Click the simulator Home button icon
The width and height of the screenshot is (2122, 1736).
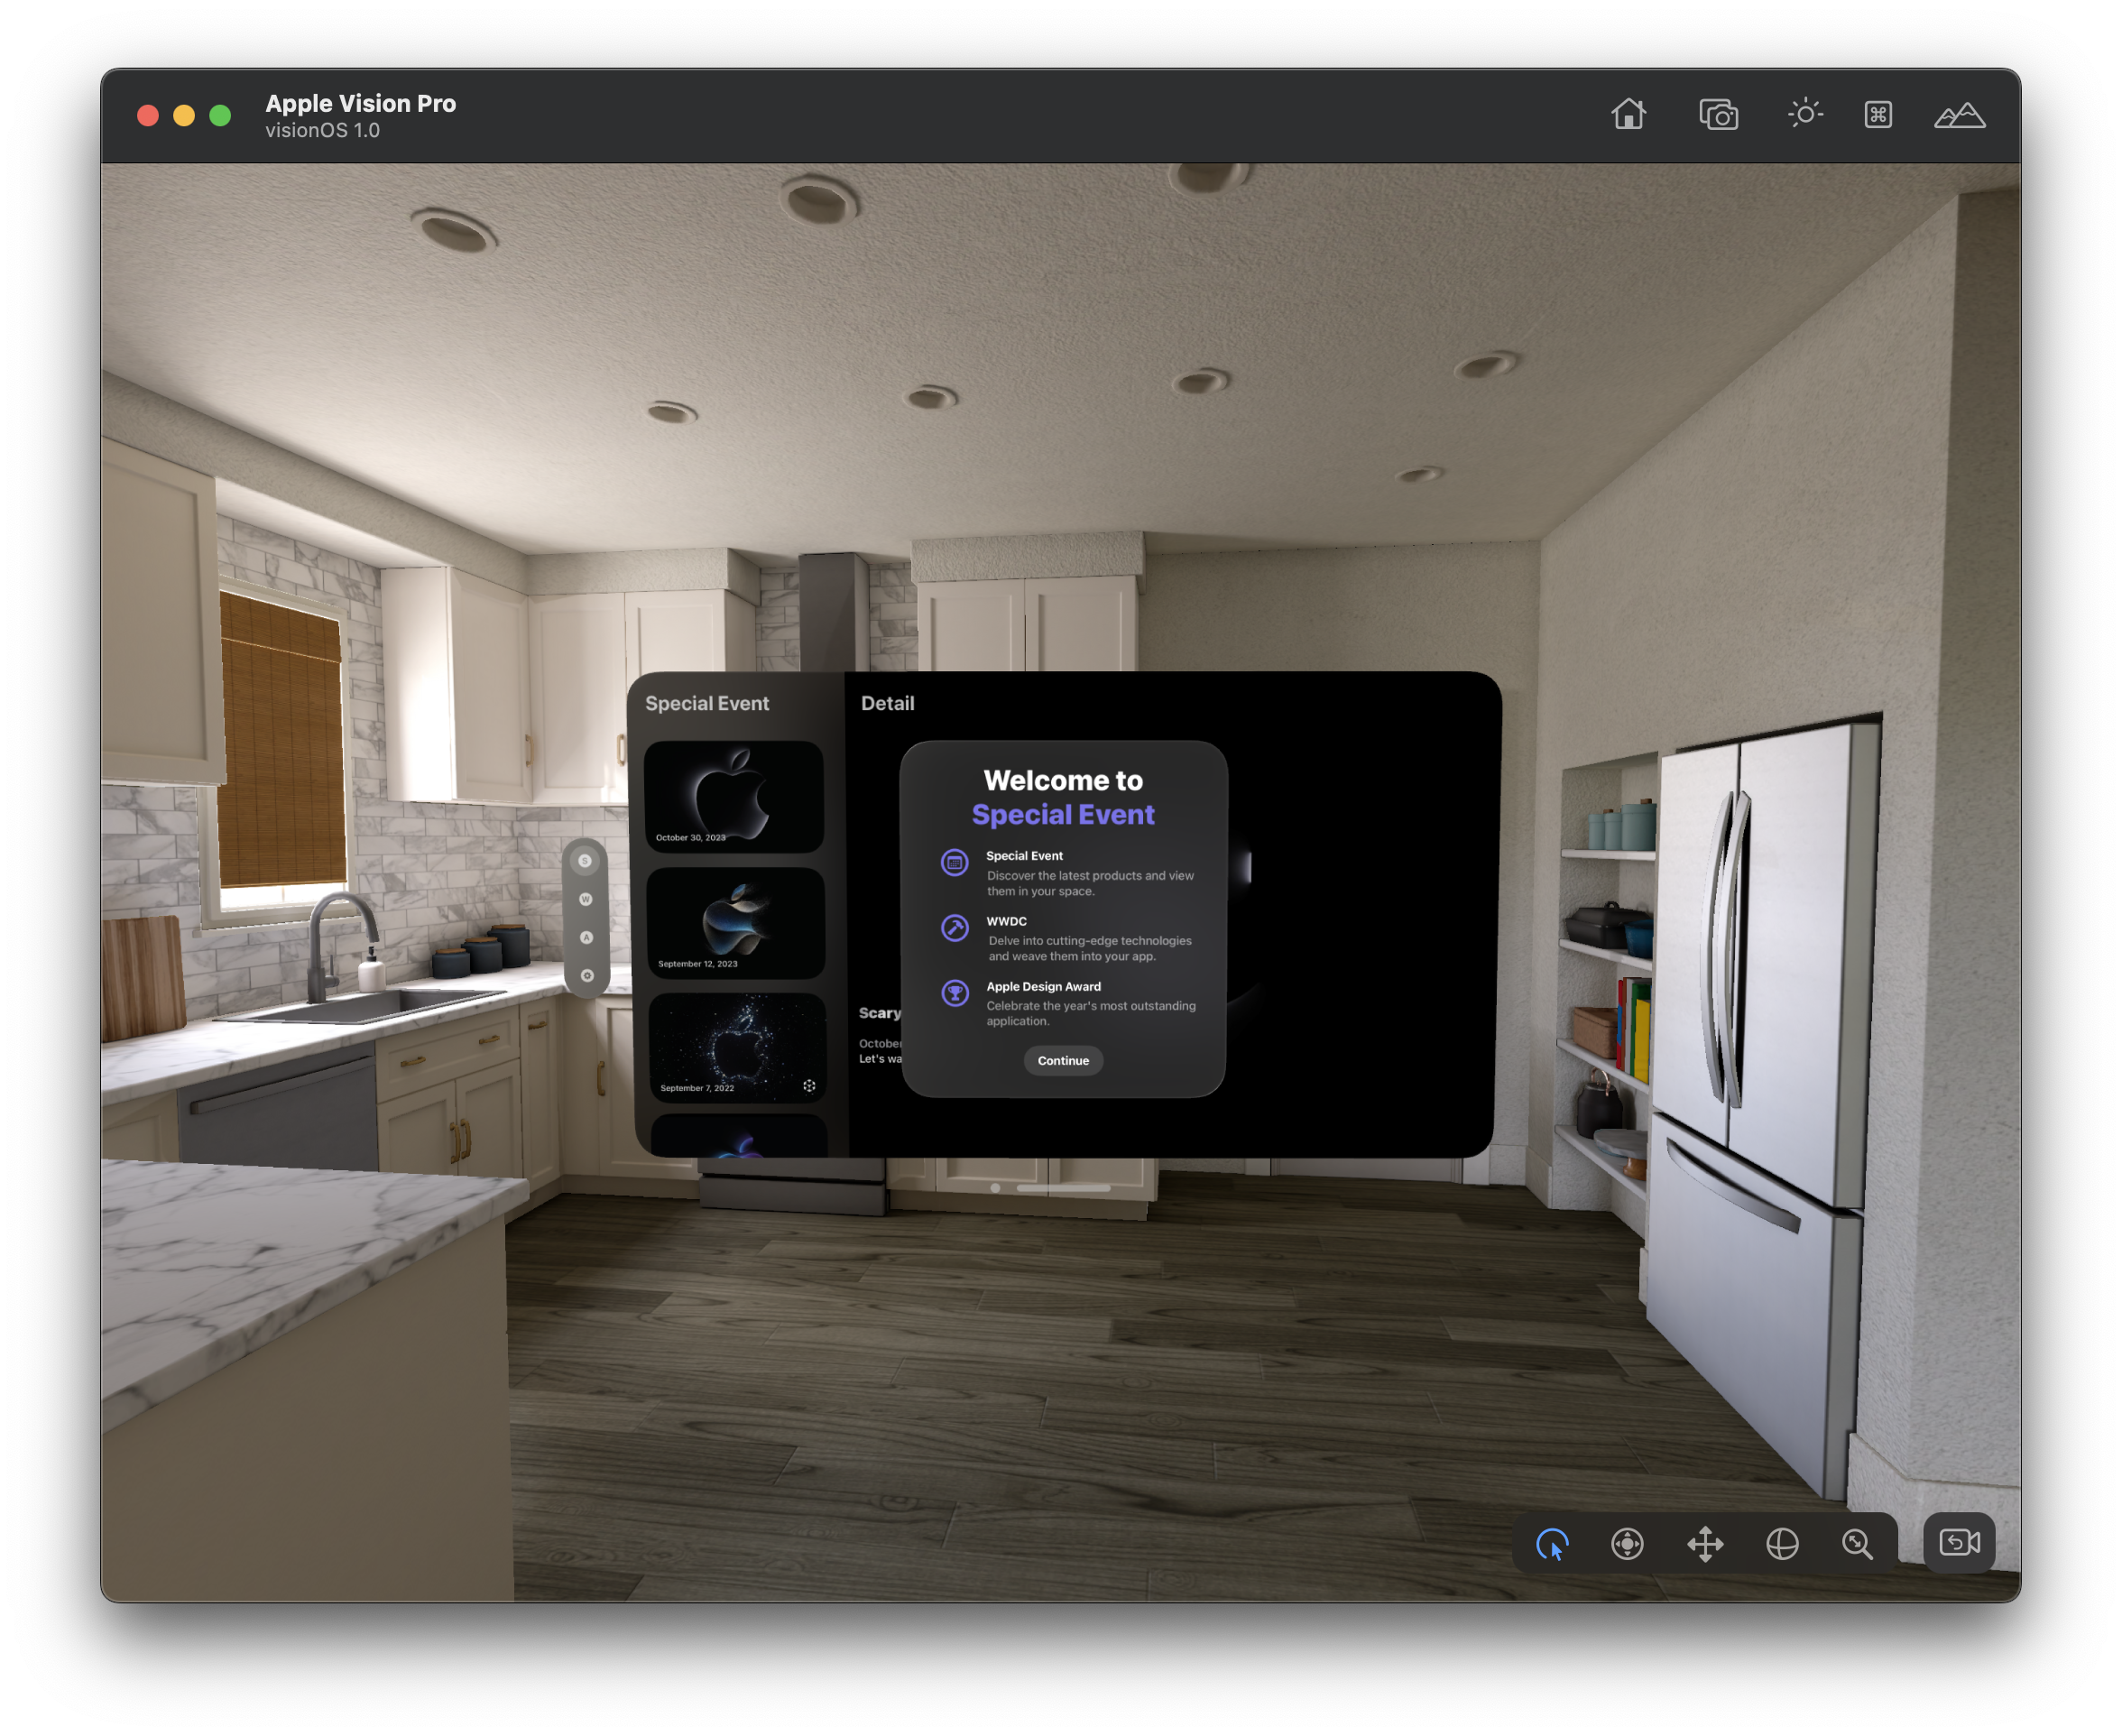pos(1628,114)
